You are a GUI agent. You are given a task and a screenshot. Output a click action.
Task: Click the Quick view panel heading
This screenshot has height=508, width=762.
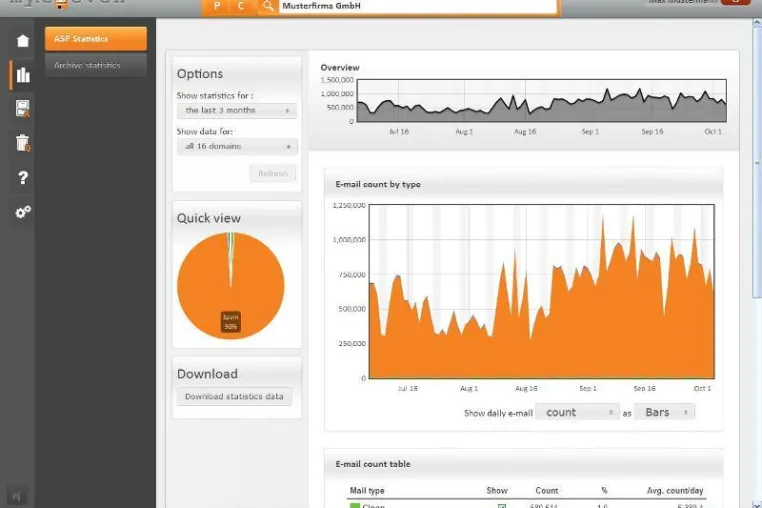click(x=208, y=218)
